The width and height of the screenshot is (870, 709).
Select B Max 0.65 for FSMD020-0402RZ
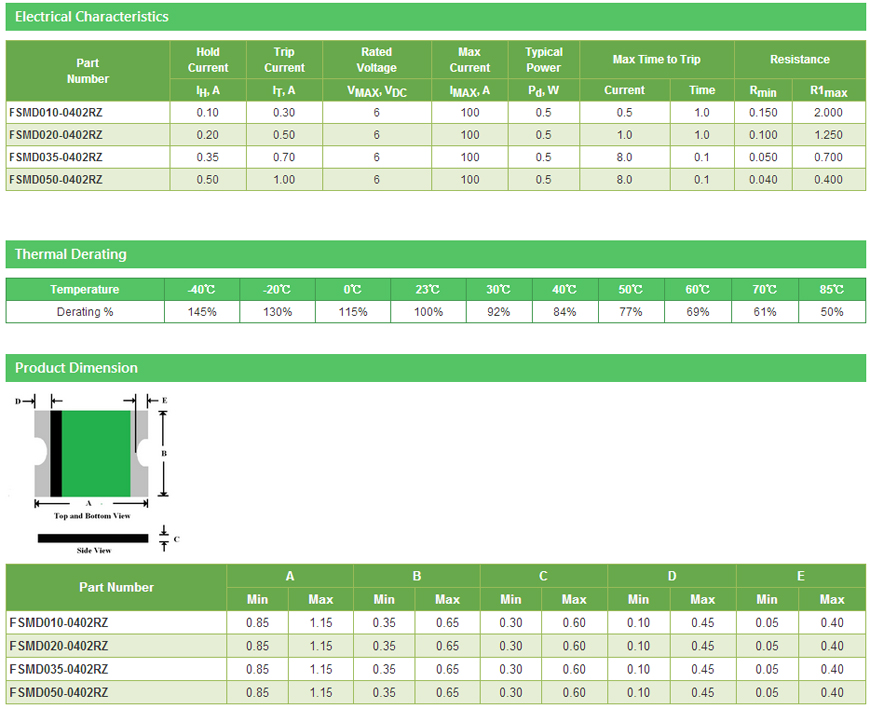[447, 646]
